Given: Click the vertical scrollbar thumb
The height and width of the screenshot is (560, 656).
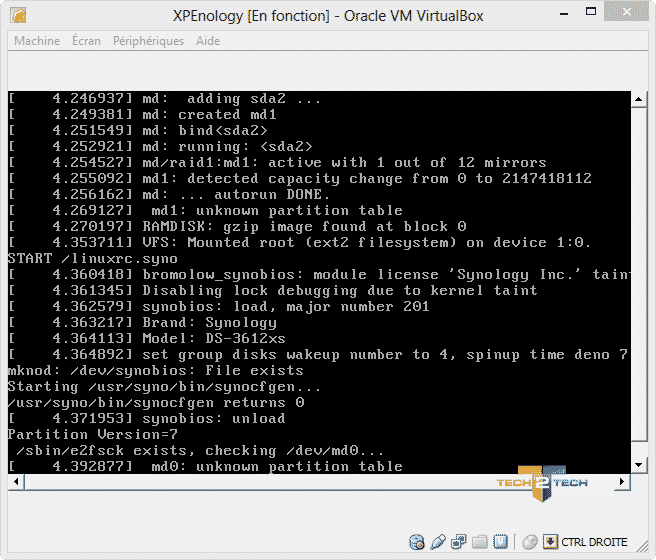Looking at the screenshot, I should [x=638, y=274].
